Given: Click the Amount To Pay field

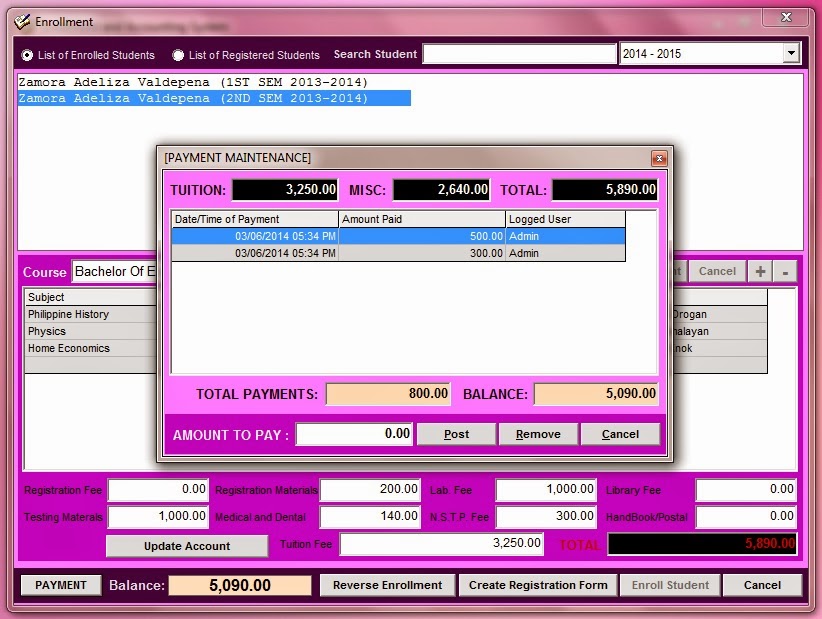Looking at the screenshot, I should pyautogui.click(x=354, y=434).
